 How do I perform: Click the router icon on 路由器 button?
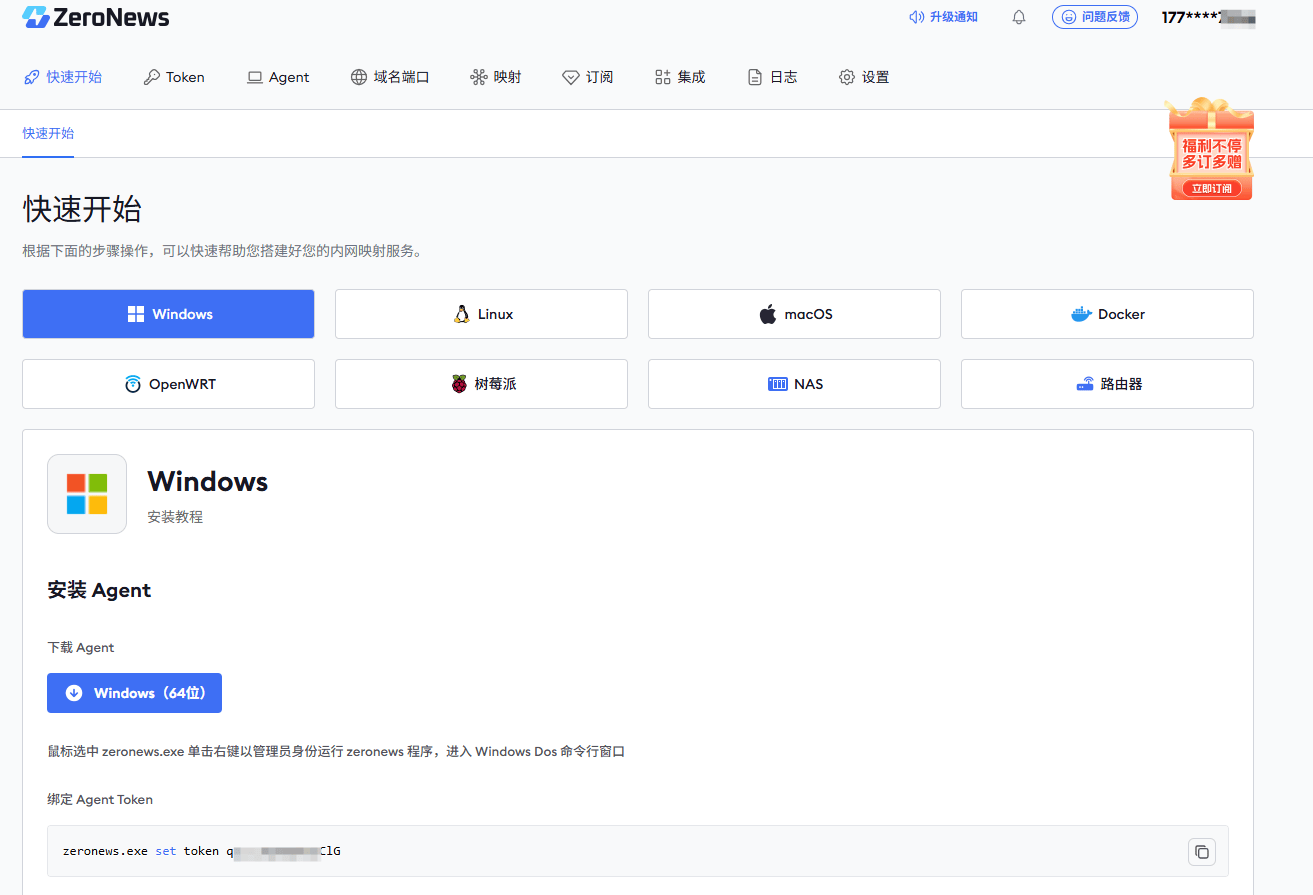pyautogui.click(x=1085, y=384)
